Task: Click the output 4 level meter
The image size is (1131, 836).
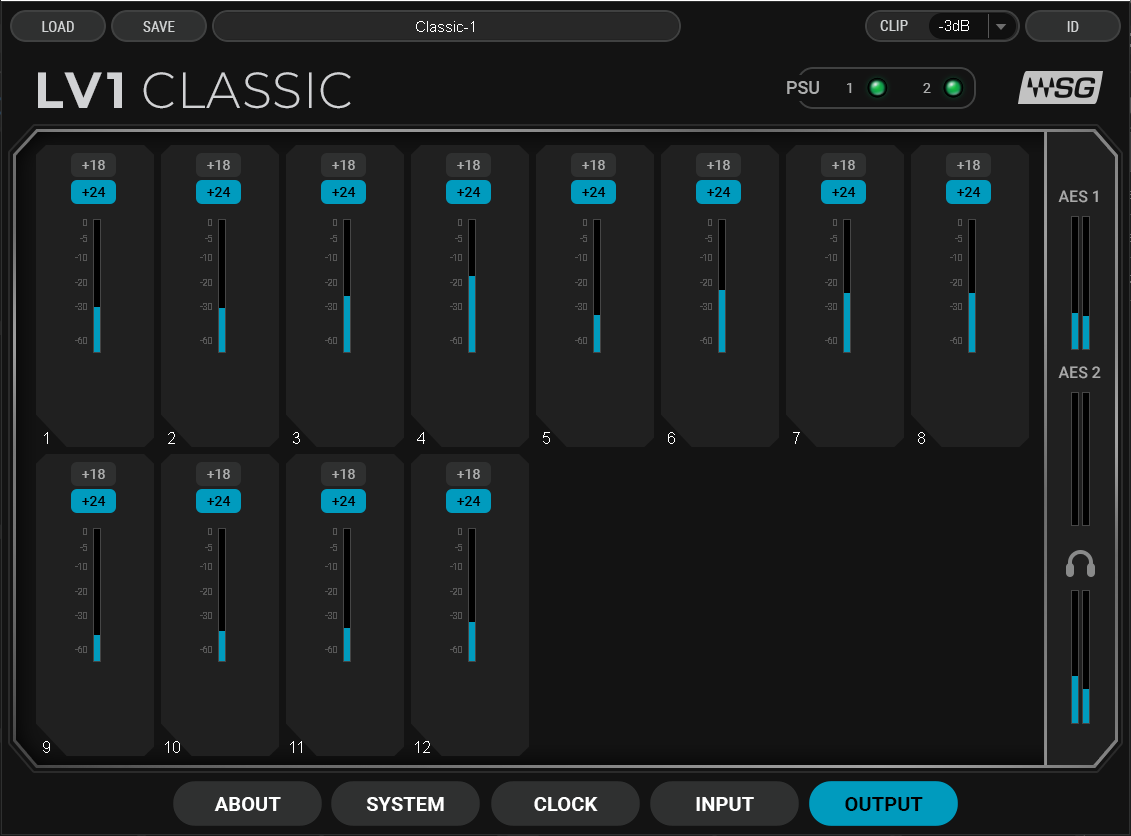Action: click(x=472, y=286)
